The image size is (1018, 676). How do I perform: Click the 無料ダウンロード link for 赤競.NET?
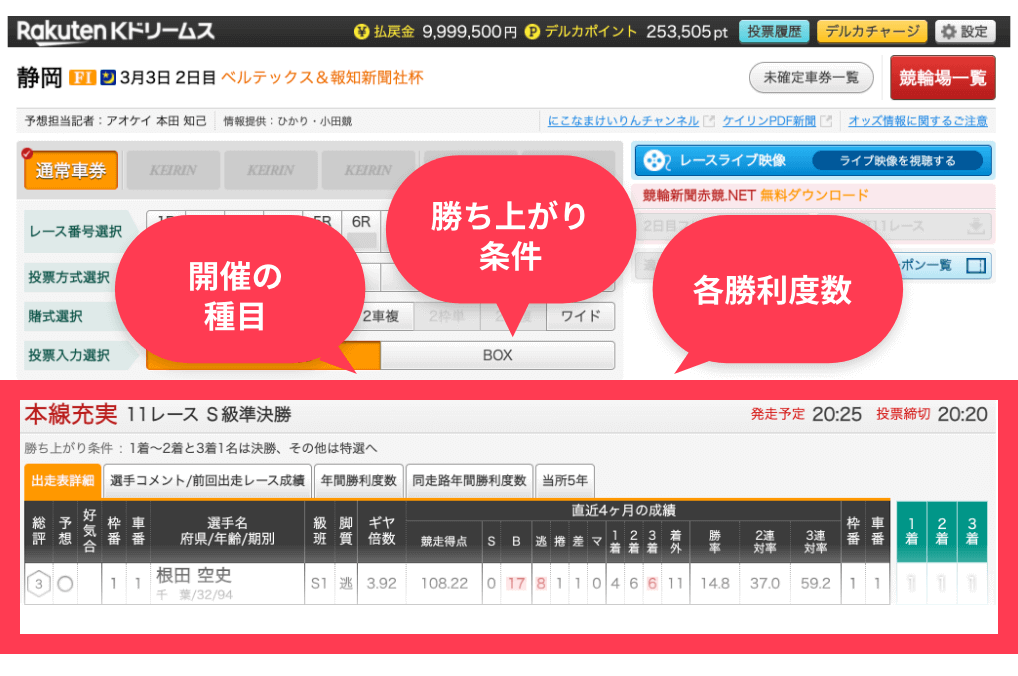(814, 195)
